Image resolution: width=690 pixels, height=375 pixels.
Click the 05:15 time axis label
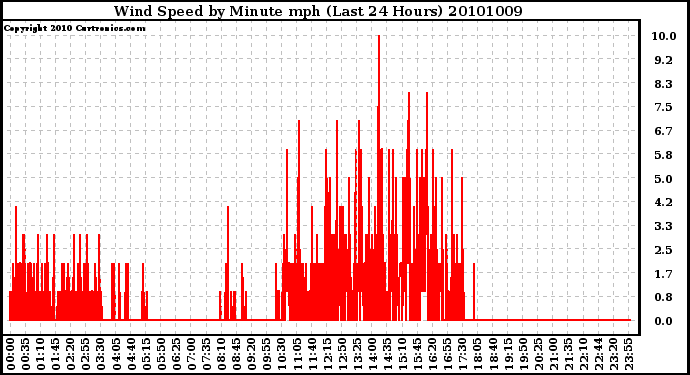[146, 355]
